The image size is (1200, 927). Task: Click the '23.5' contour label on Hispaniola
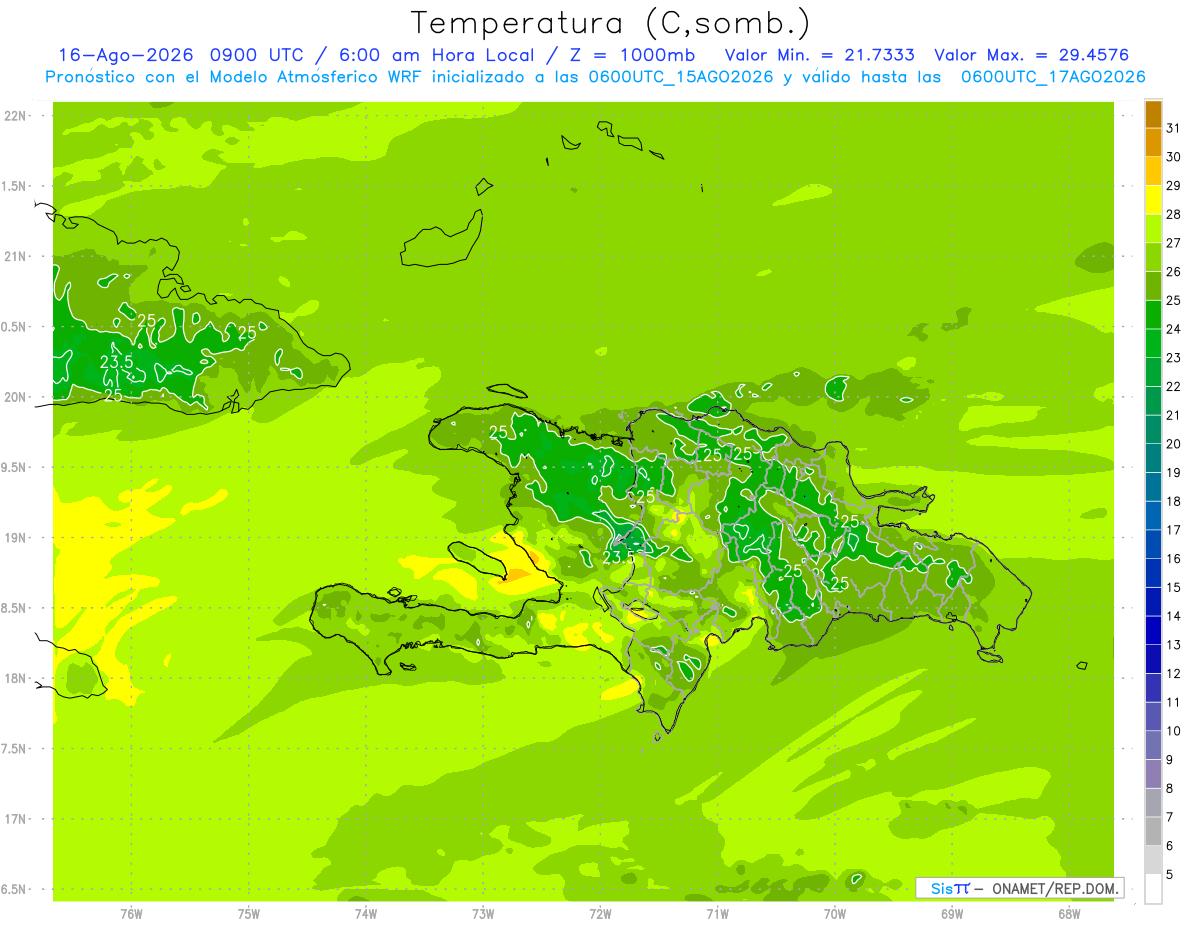619,557
